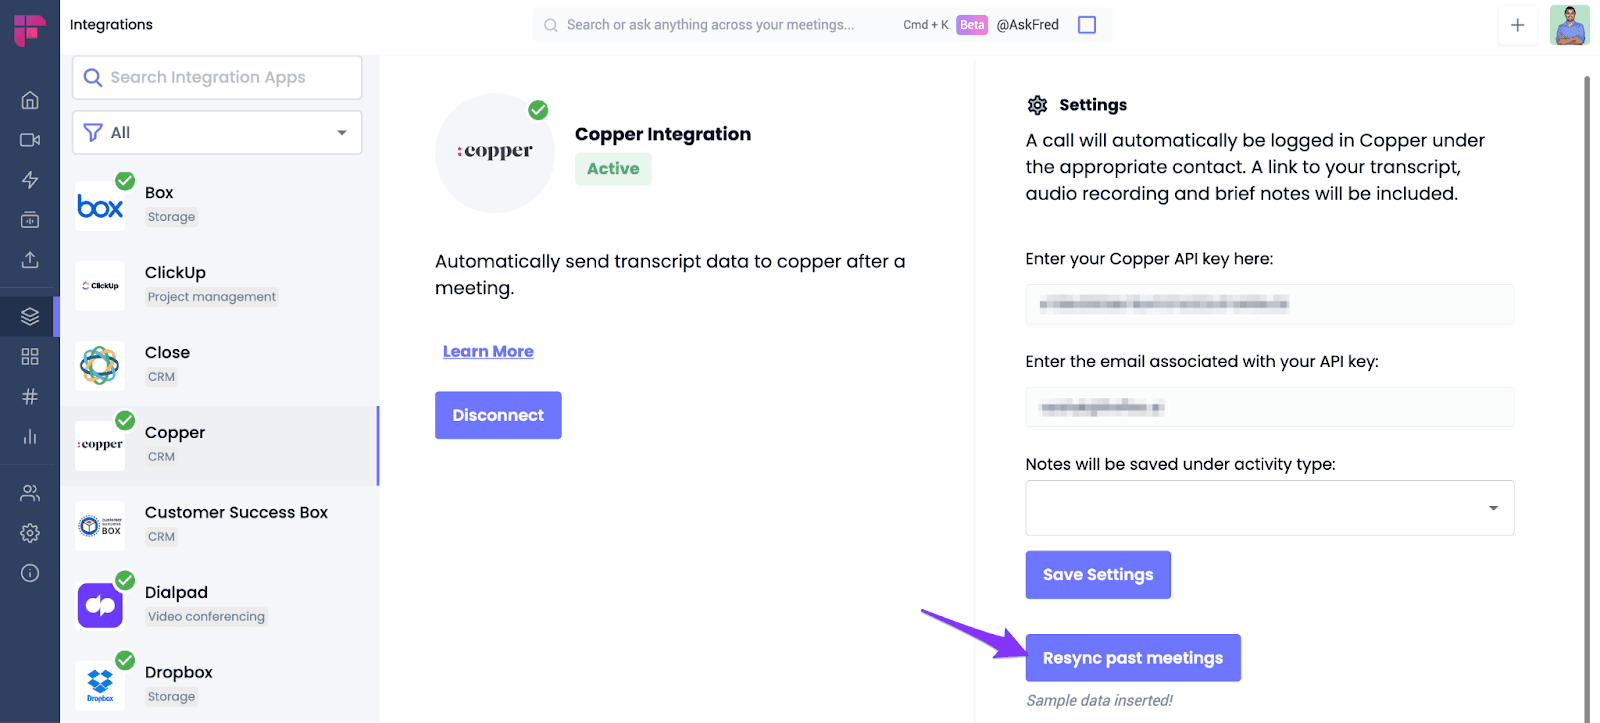Select the Dialpad integration item
This screenshot has width=1600, height=723.
[x=220, y=606]
